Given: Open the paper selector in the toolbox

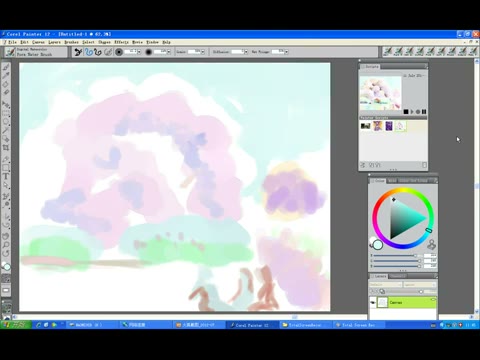Looking at the screenshot, I should tap(6, 278).
